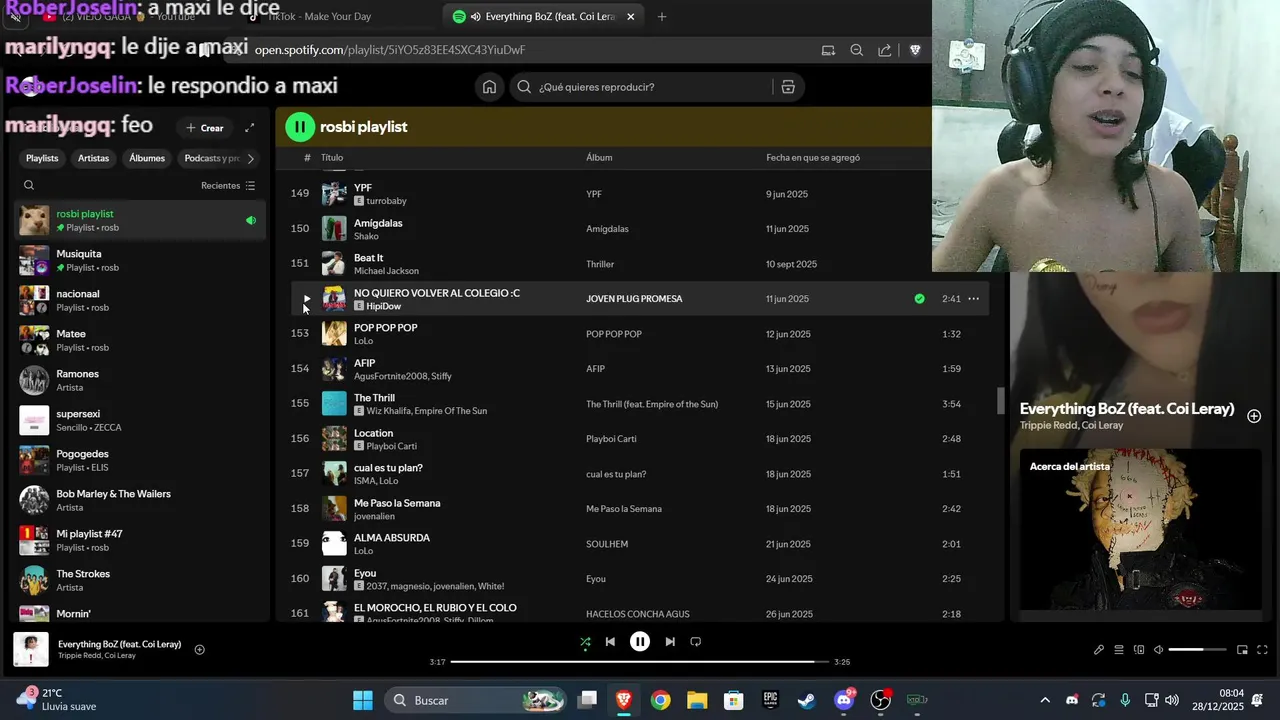Open Discord from the taskbar

coord(844,700)
